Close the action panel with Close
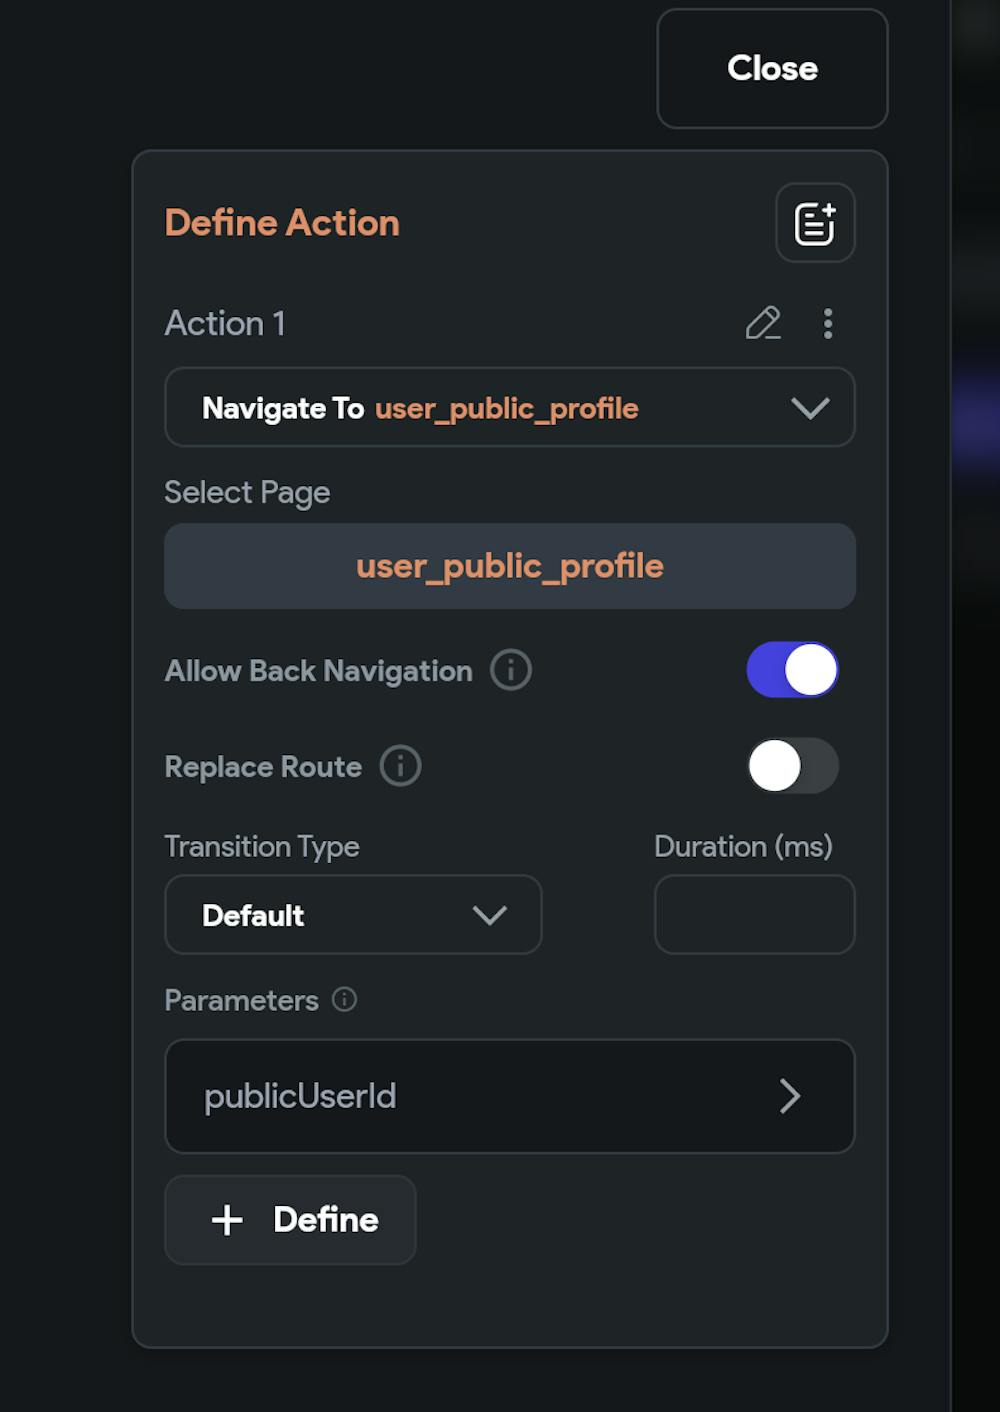Viewport: 1000px width, 1412px height. [x=772, y=68]
